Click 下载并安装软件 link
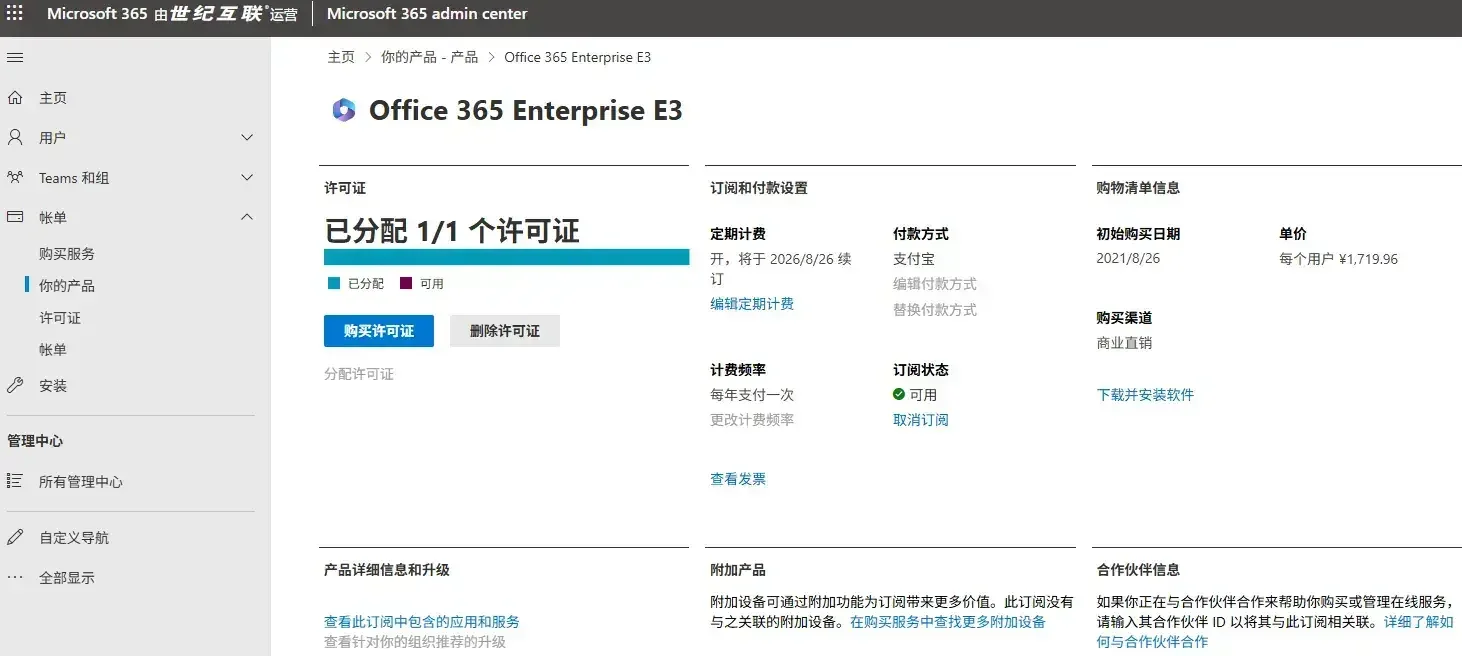The image size is (1462, 656). 1146,395
